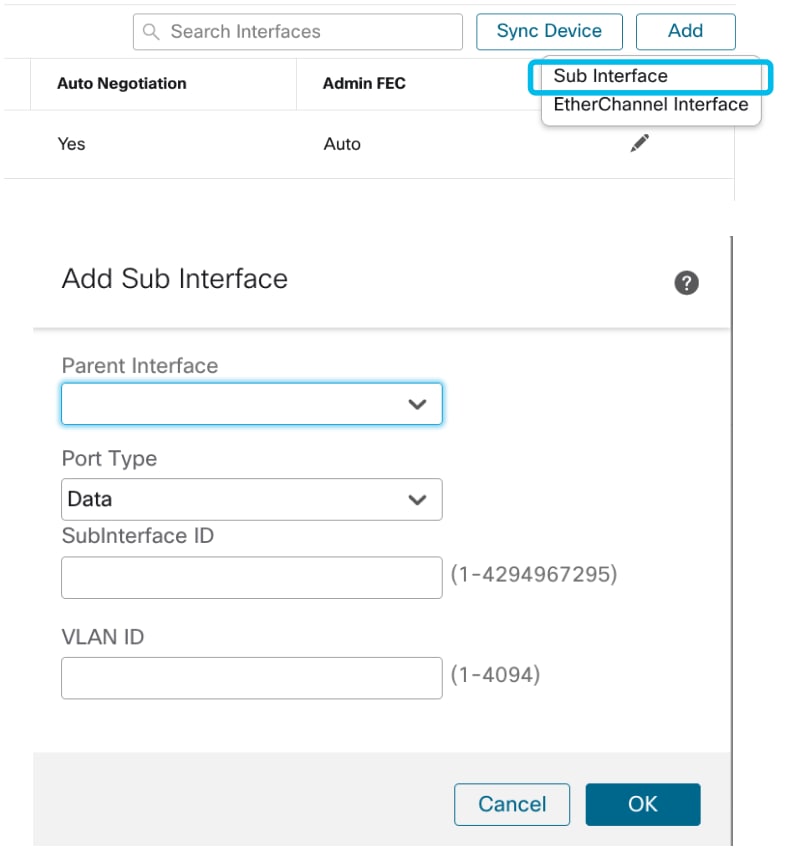
Task: Open the help question mark icon
Action: [686, 283]
